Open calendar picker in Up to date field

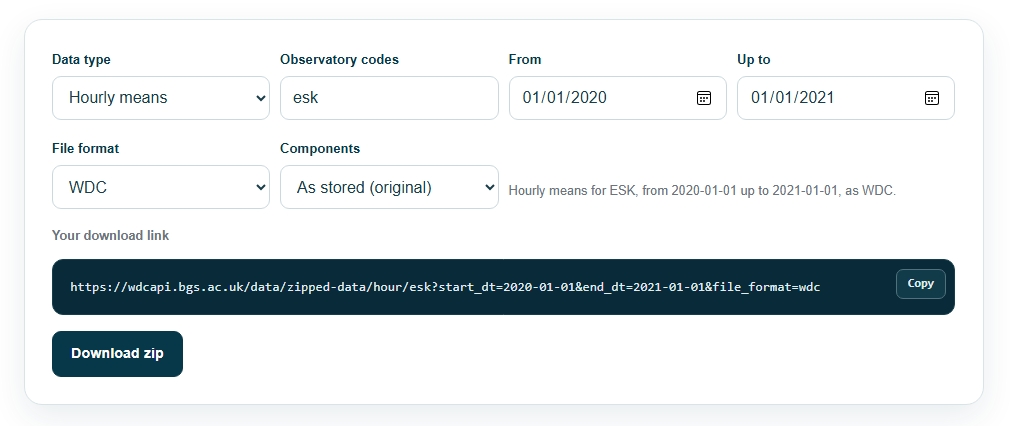(x=931, y=98)
